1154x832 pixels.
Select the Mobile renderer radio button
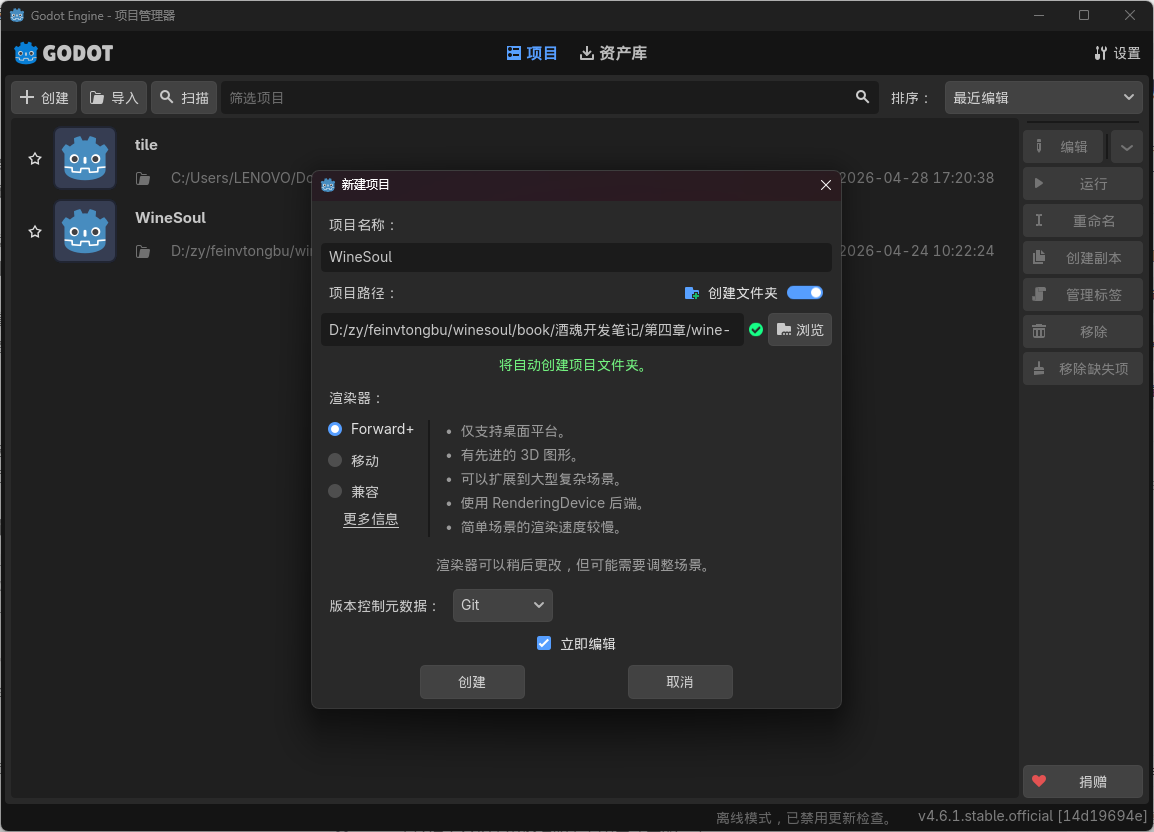[x=335, y=460]
